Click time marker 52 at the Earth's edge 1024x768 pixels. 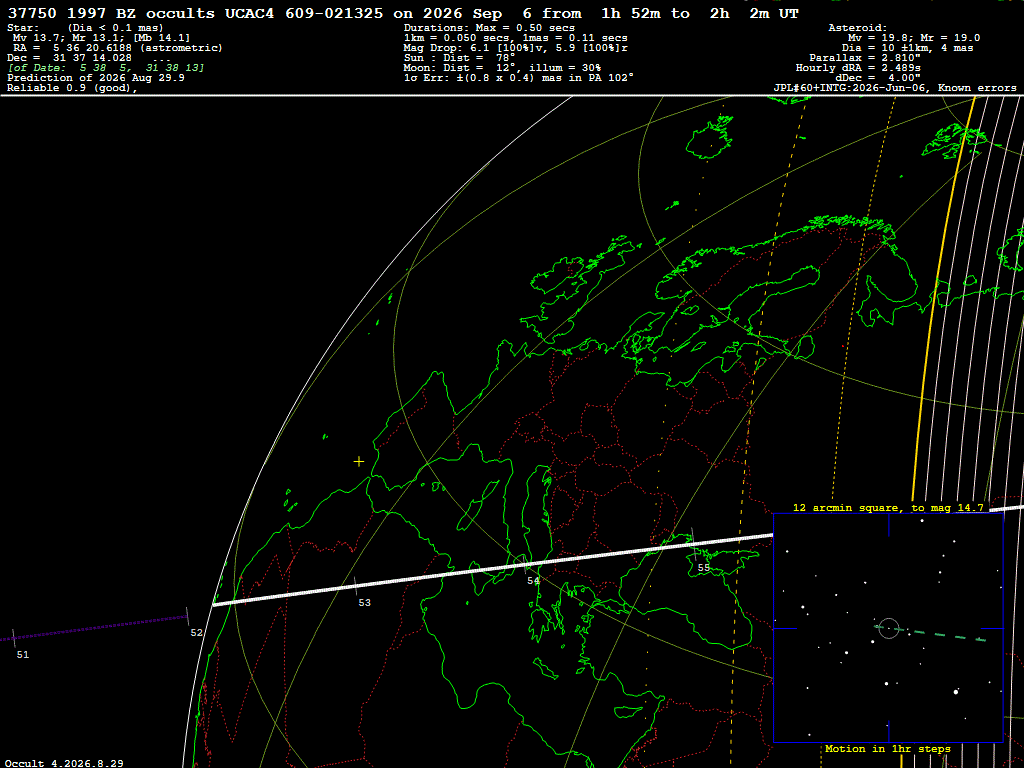click(x=197, y=633)
